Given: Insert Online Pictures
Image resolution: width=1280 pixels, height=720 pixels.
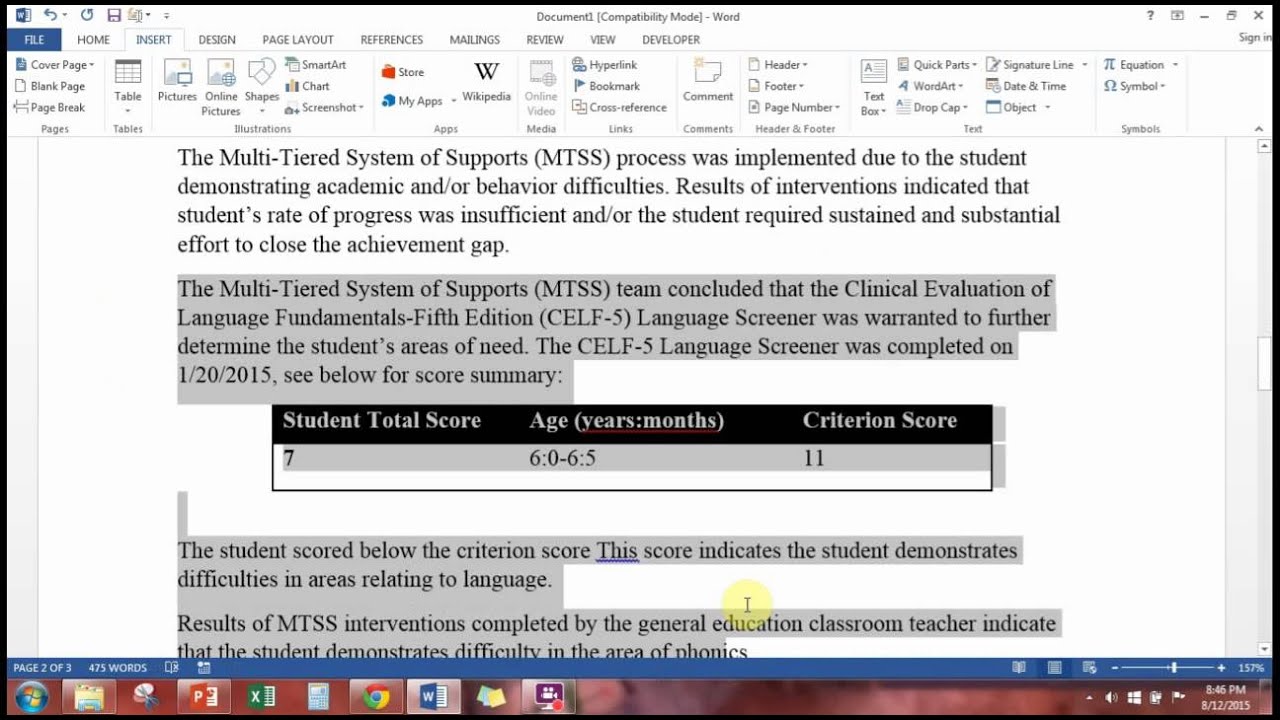Looking at the screenshot, I should (221, 87).
